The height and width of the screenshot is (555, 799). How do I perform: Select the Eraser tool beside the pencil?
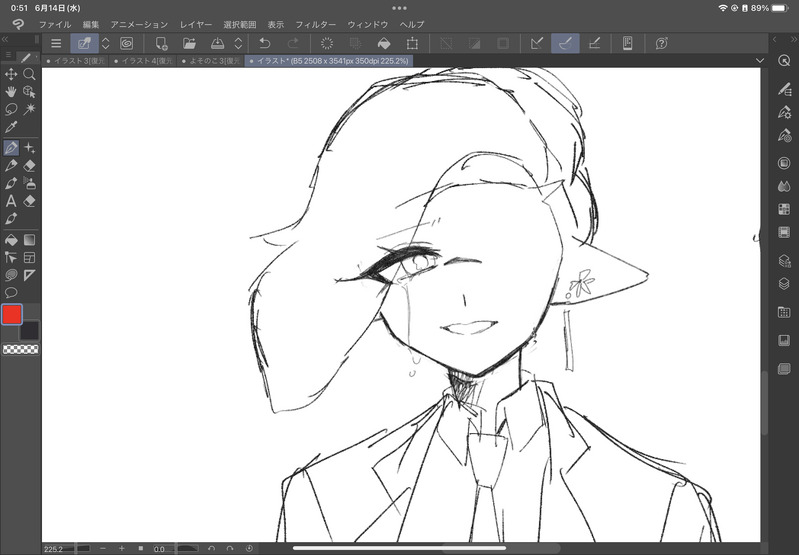point(30,166)
